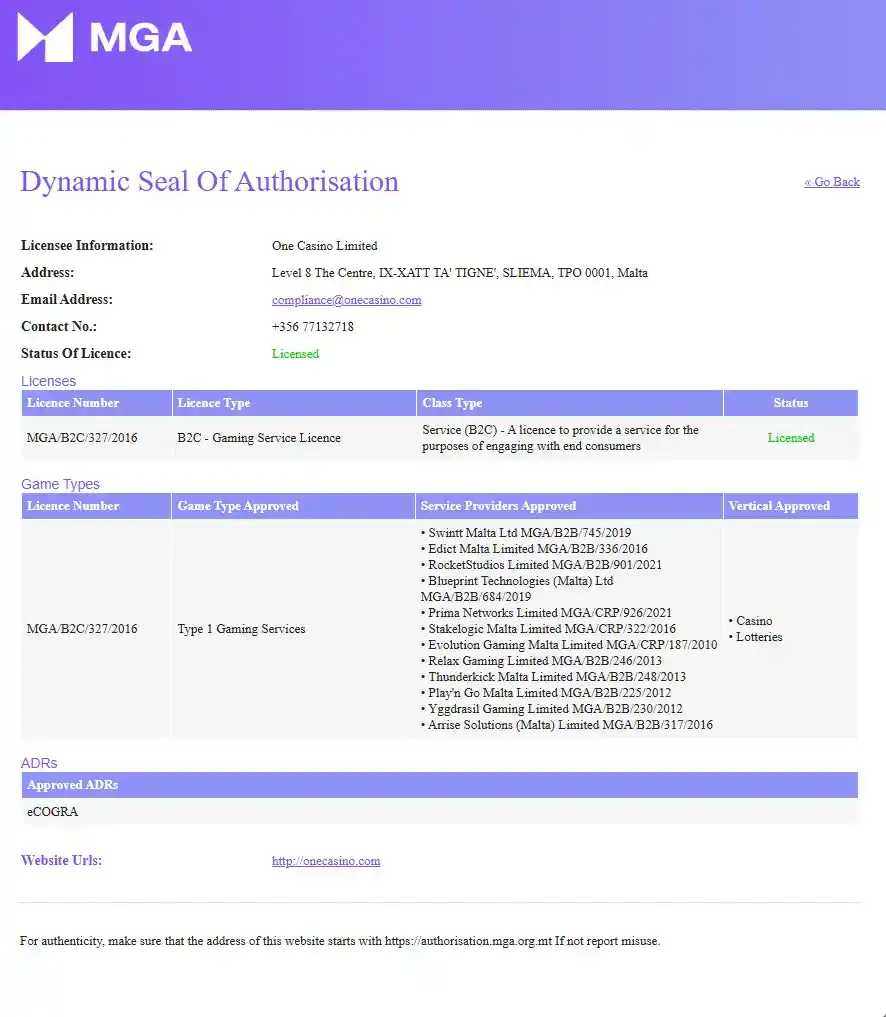This screenshot has height=1017, width=886.
Task: Click Thunderkick Malta Limited provider entry
Action: (553, 676)
